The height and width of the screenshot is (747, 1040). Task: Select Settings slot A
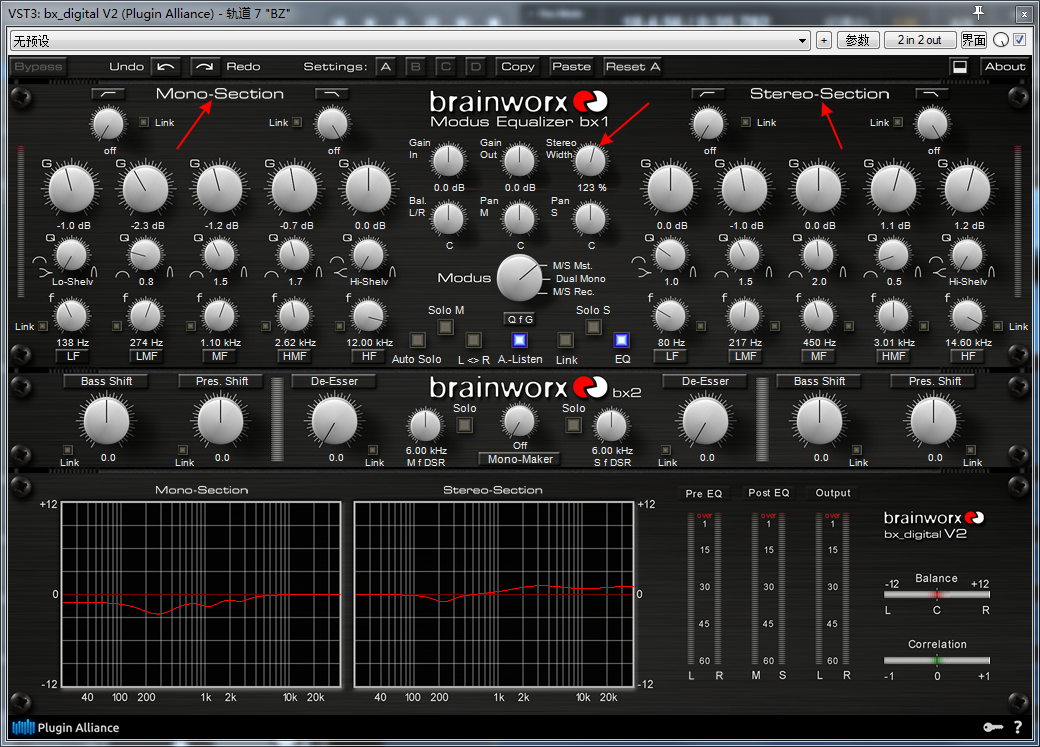pyautogui.click(x=385, y=66)
